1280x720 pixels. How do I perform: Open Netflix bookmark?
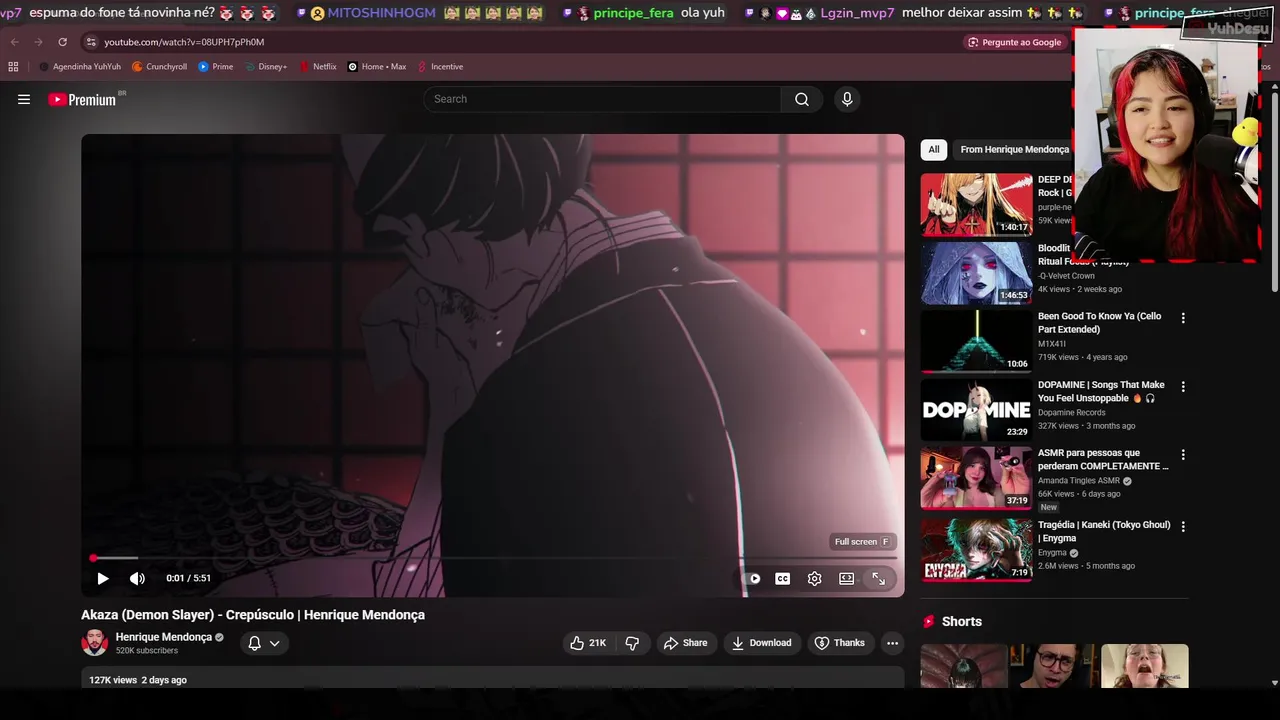pos(317,67)
